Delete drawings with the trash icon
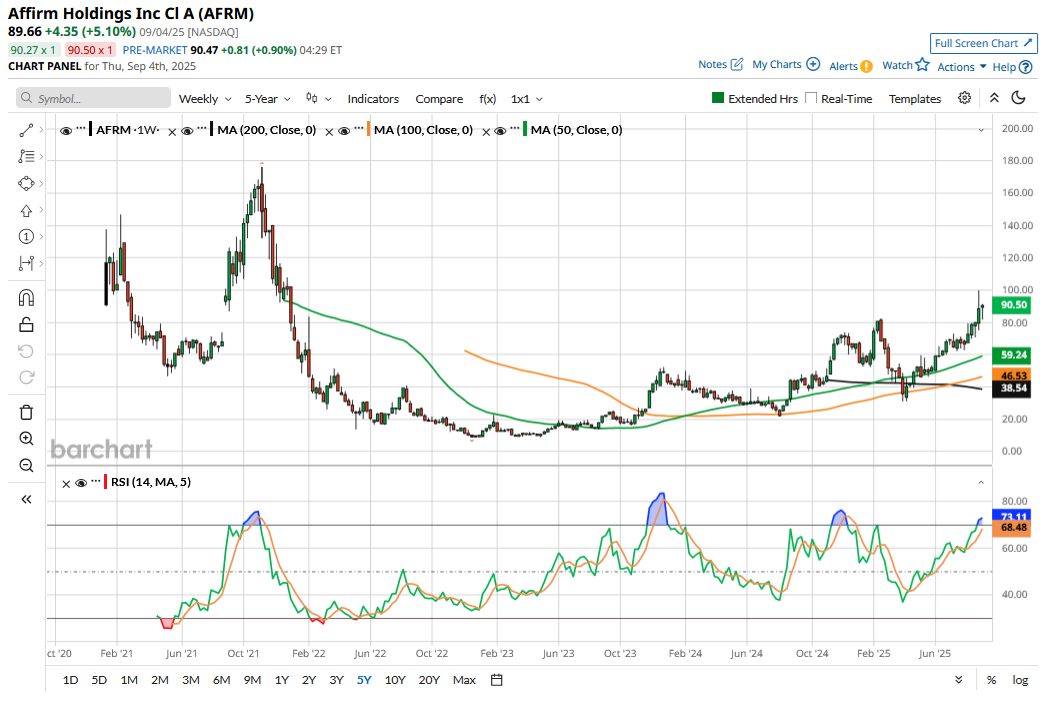The height and width of the screenshot is (702, 1053). (26, 412)
